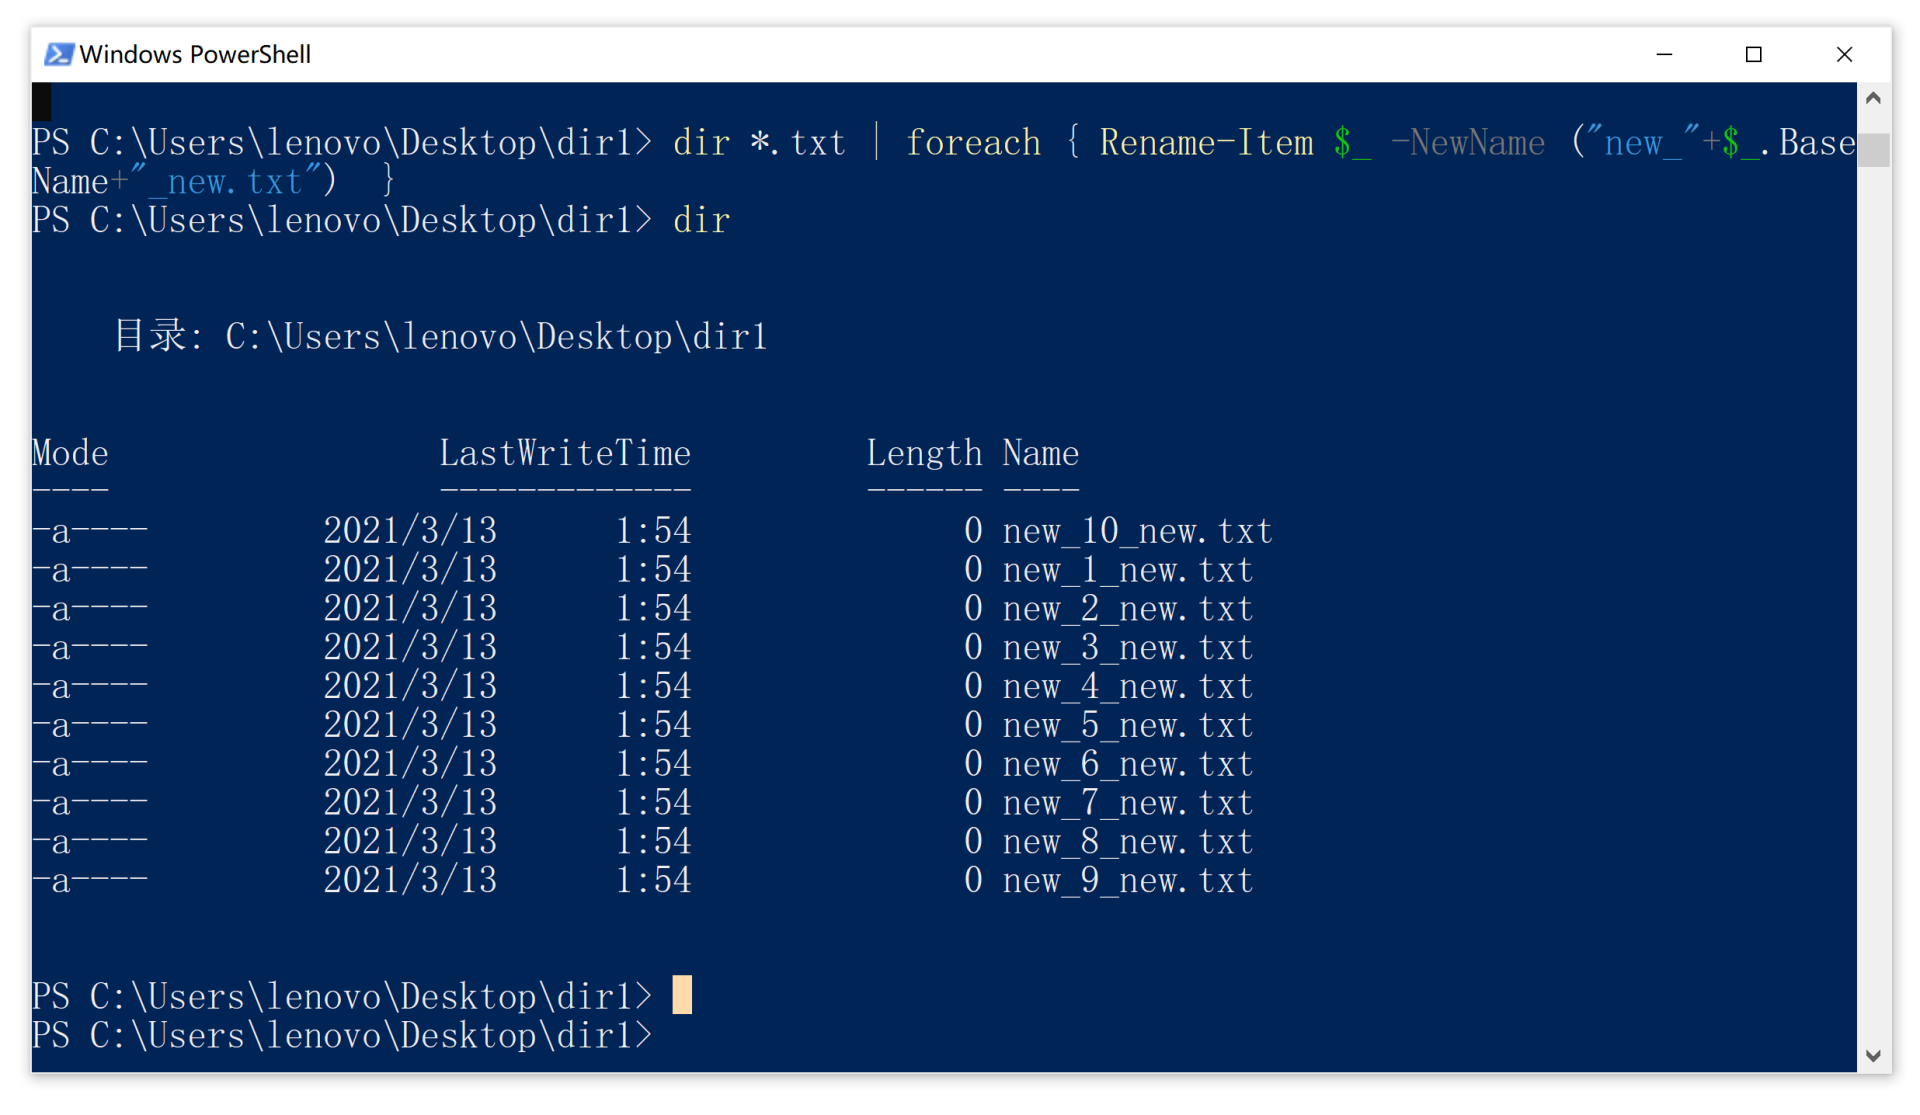Click the scrollbar down arrow
Viewport: 1920px width, 1115px height.
tap(1873, 1056)
